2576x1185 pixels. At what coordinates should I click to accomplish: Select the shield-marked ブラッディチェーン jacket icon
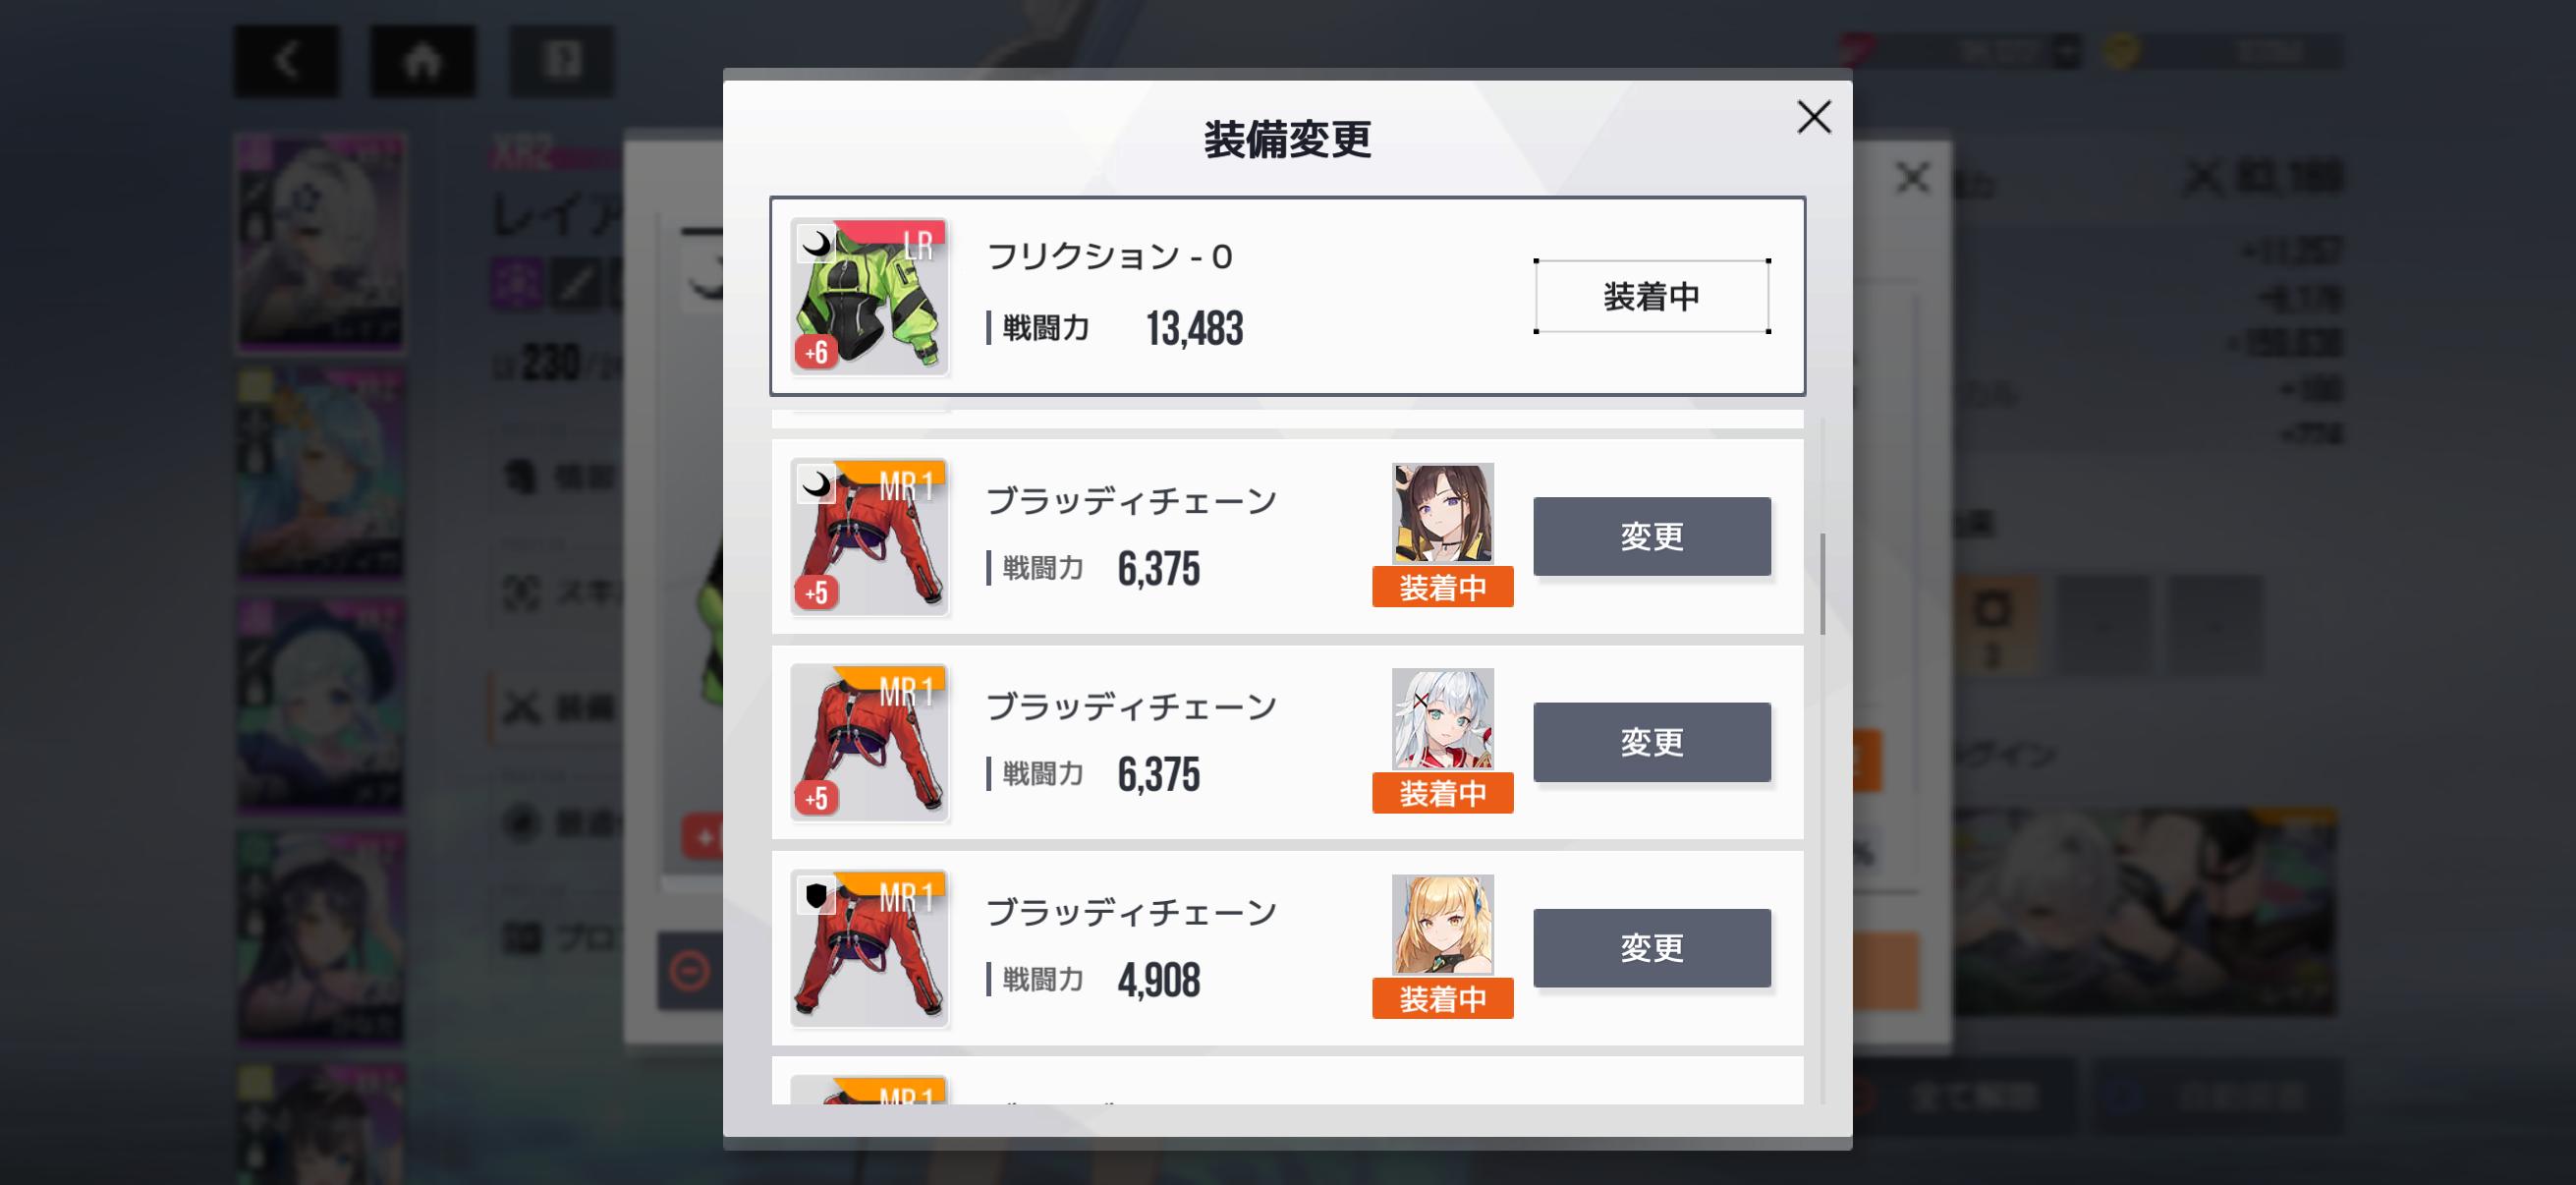(x=869, y=948)
